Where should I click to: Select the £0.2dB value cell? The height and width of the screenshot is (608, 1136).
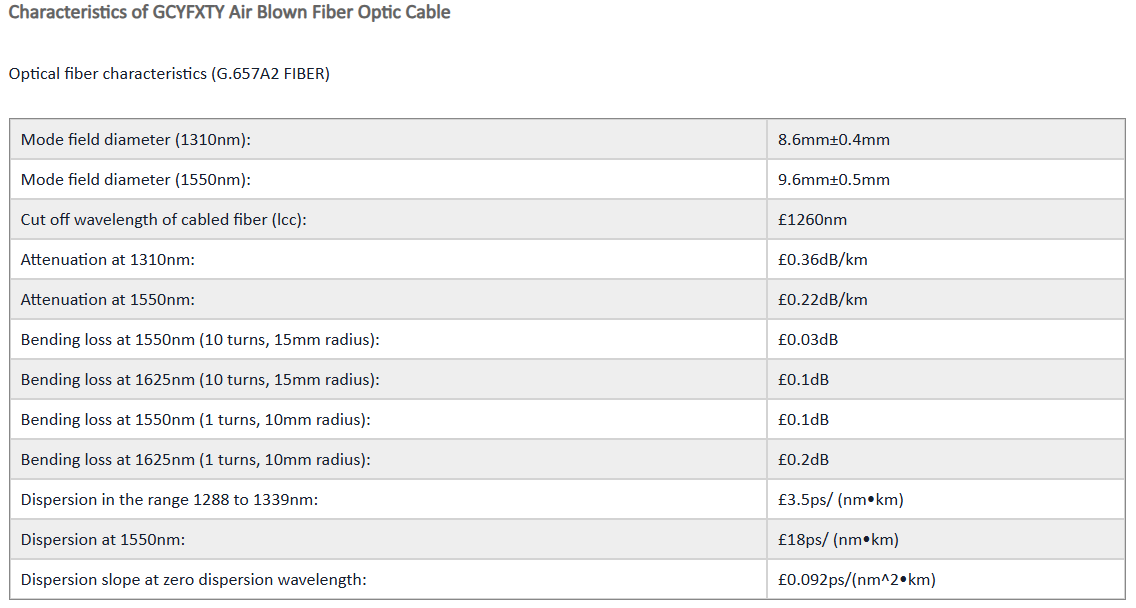pos(945,459)
